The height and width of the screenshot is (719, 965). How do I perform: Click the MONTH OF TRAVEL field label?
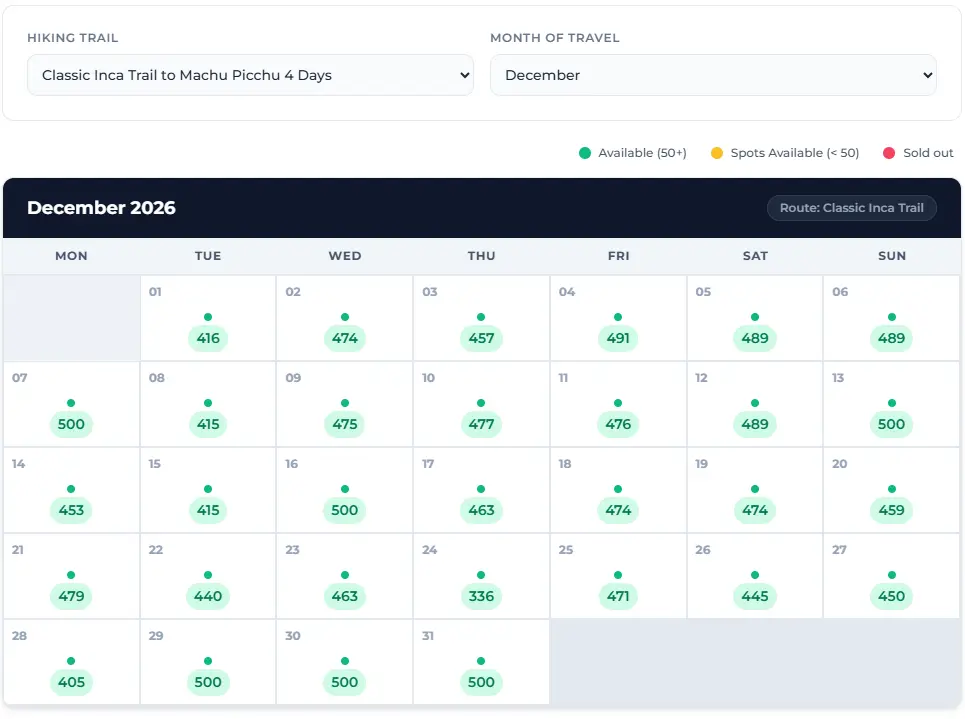pyautogui.click(x=555, y=38)
